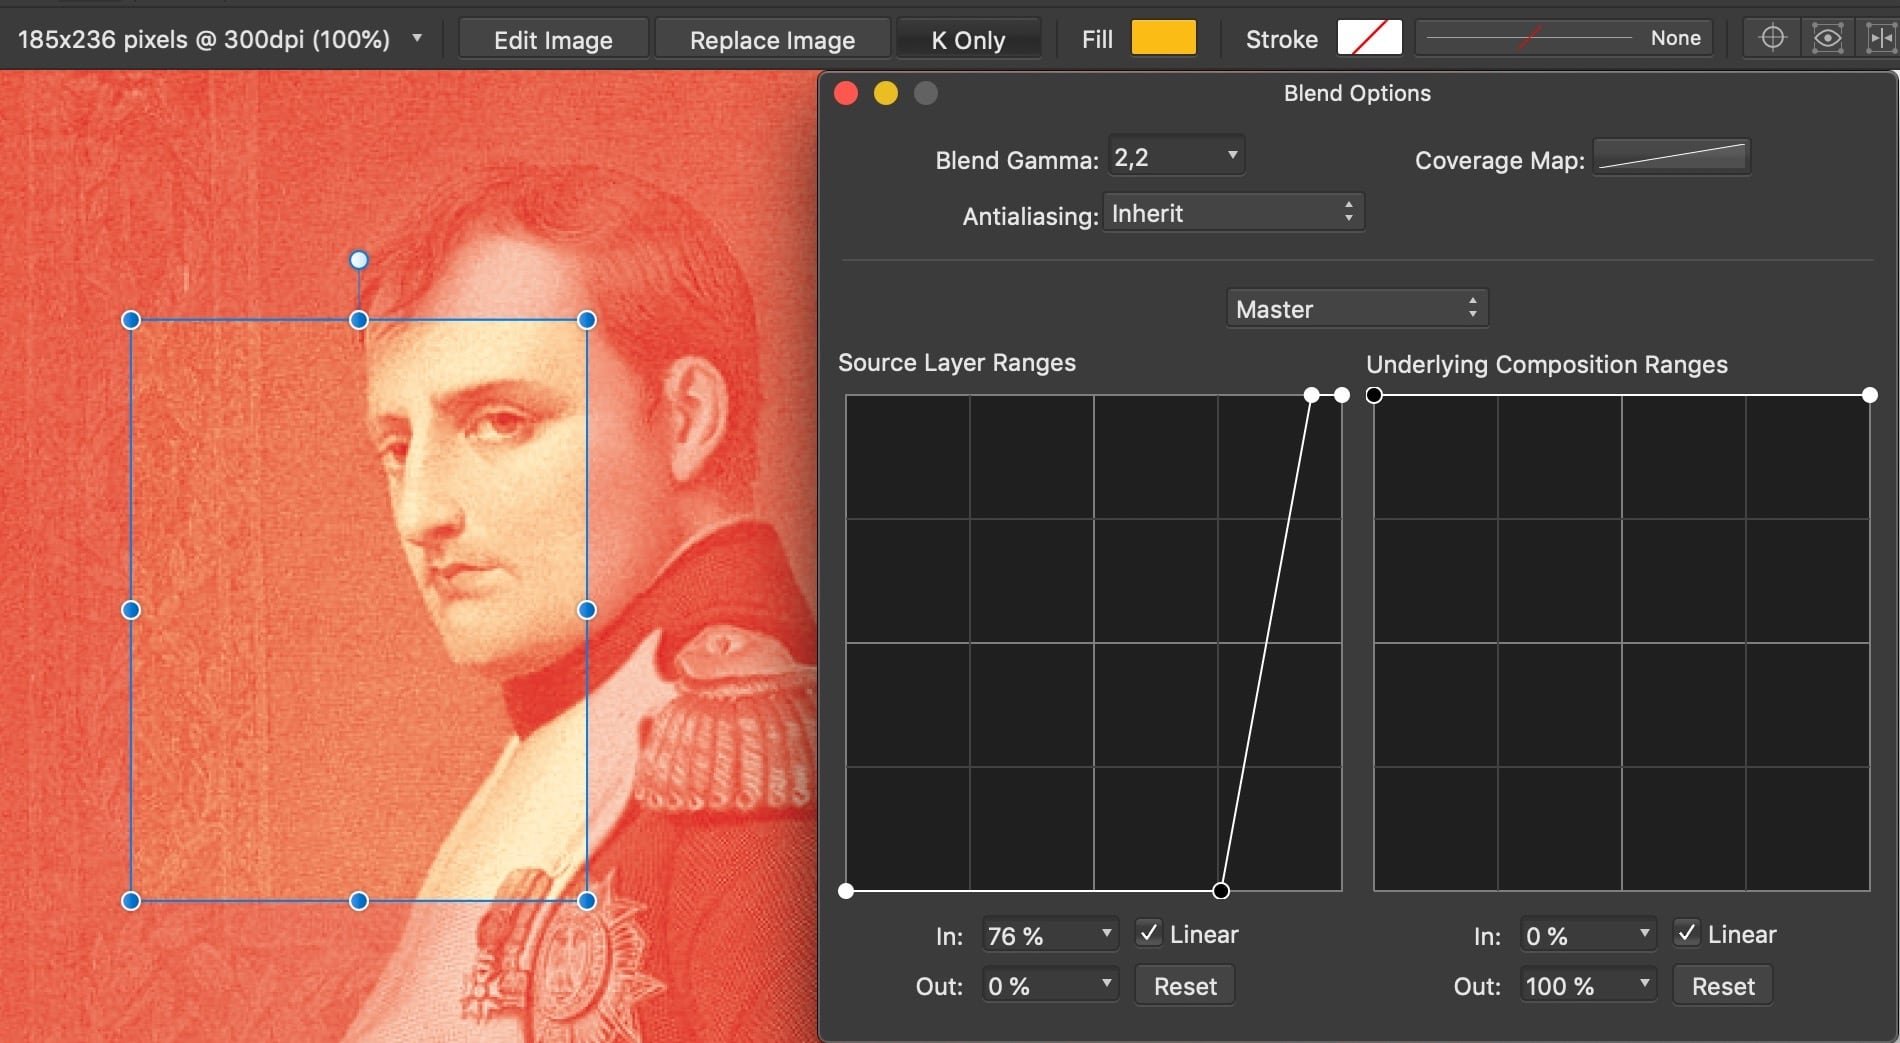
Task: Select top-right node of Source Layer Ranges
Action: [x=1342, y=395]
